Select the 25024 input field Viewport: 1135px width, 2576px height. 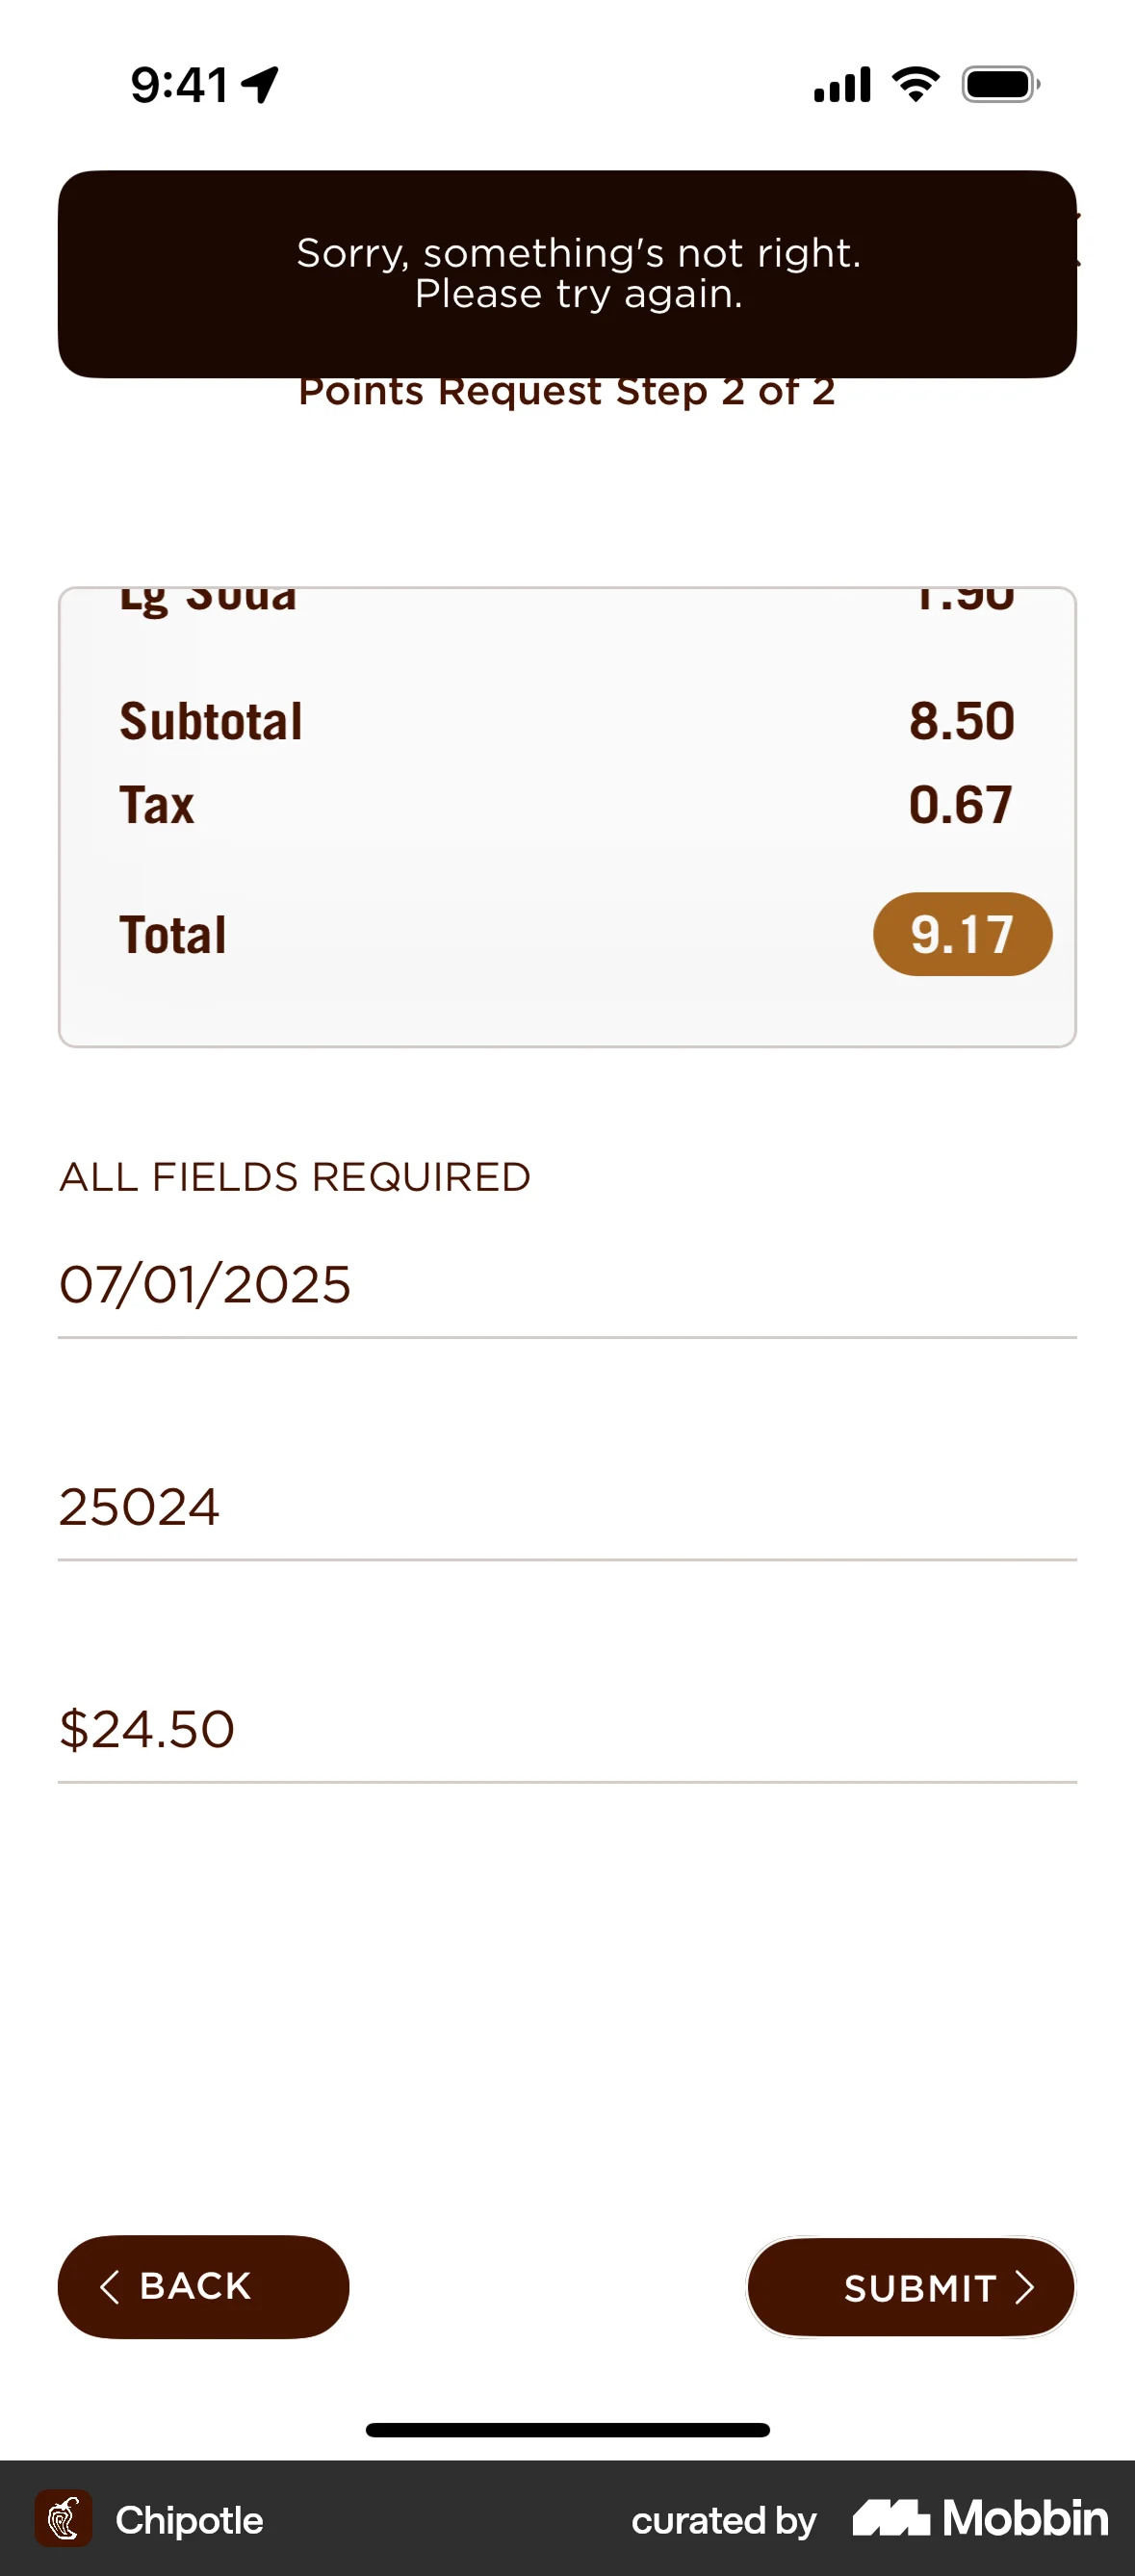(566, 1507)
